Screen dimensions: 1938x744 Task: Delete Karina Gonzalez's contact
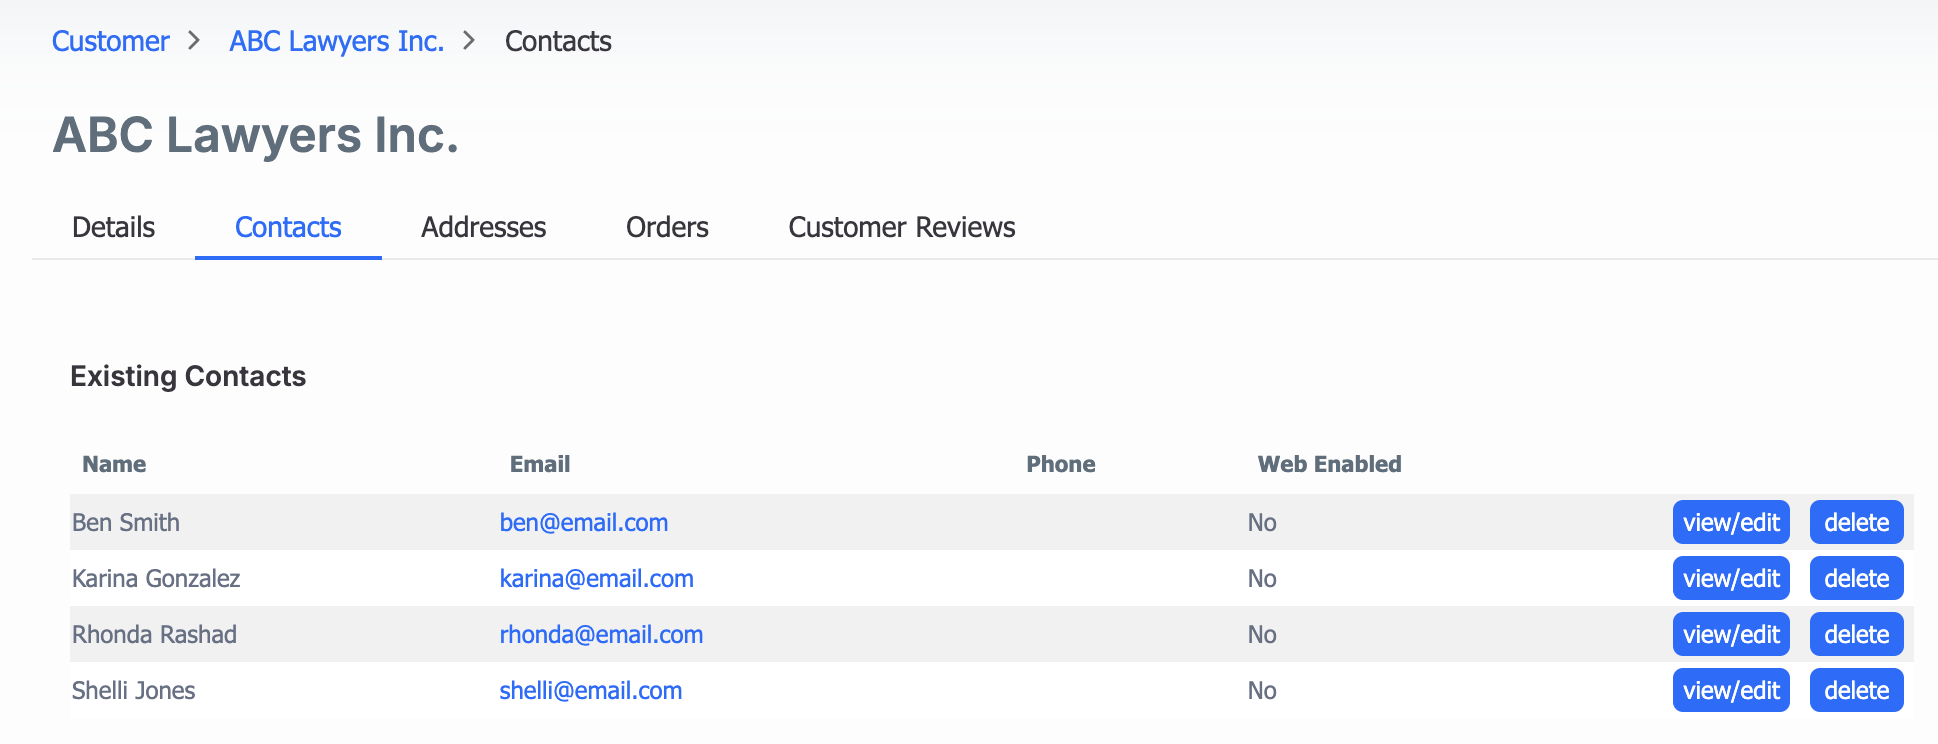coord(1856,578)
